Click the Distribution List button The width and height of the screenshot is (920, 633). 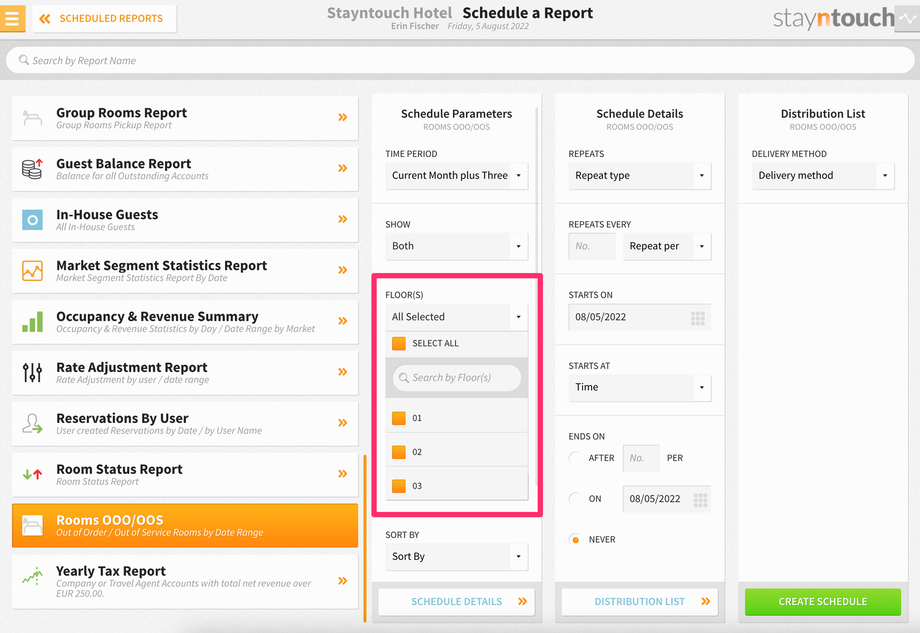(x=640, y=601)
